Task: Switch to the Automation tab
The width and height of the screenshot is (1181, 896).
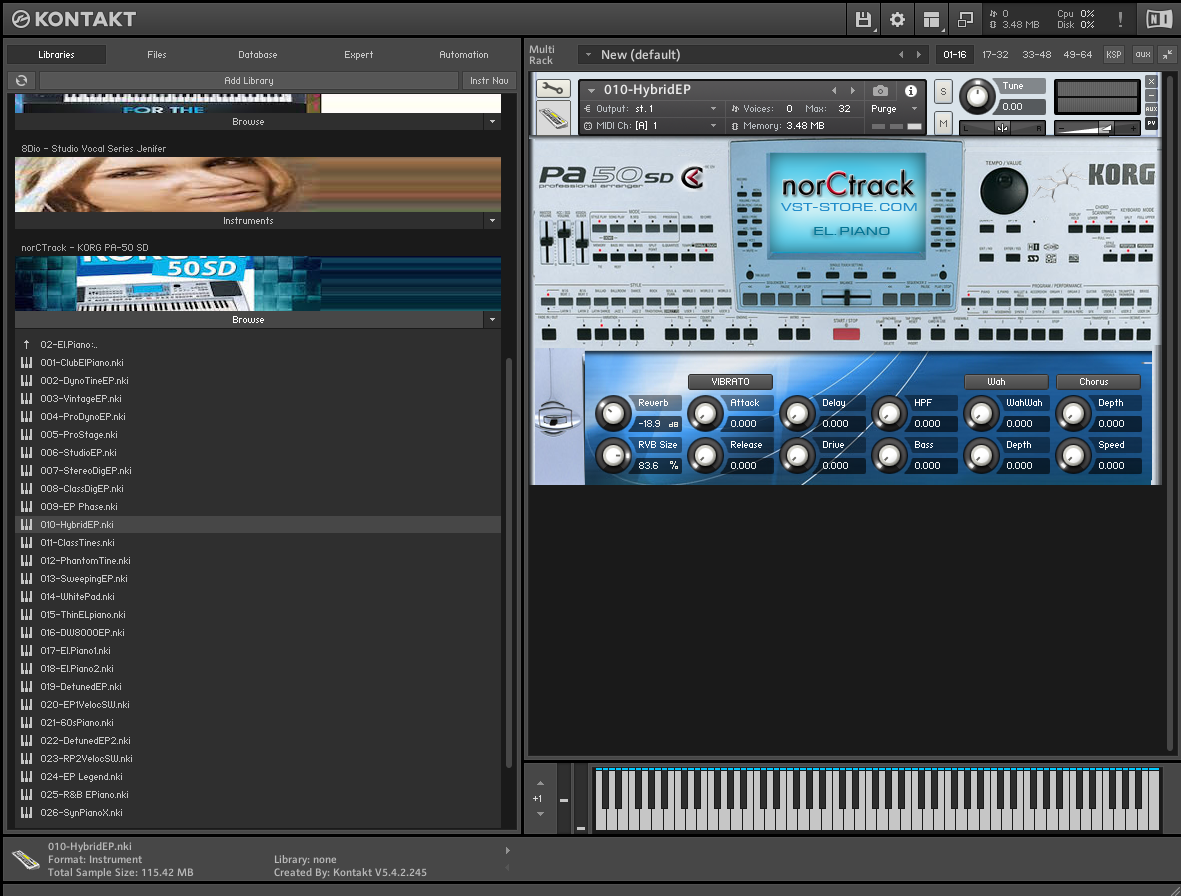Action: point(463,55)
